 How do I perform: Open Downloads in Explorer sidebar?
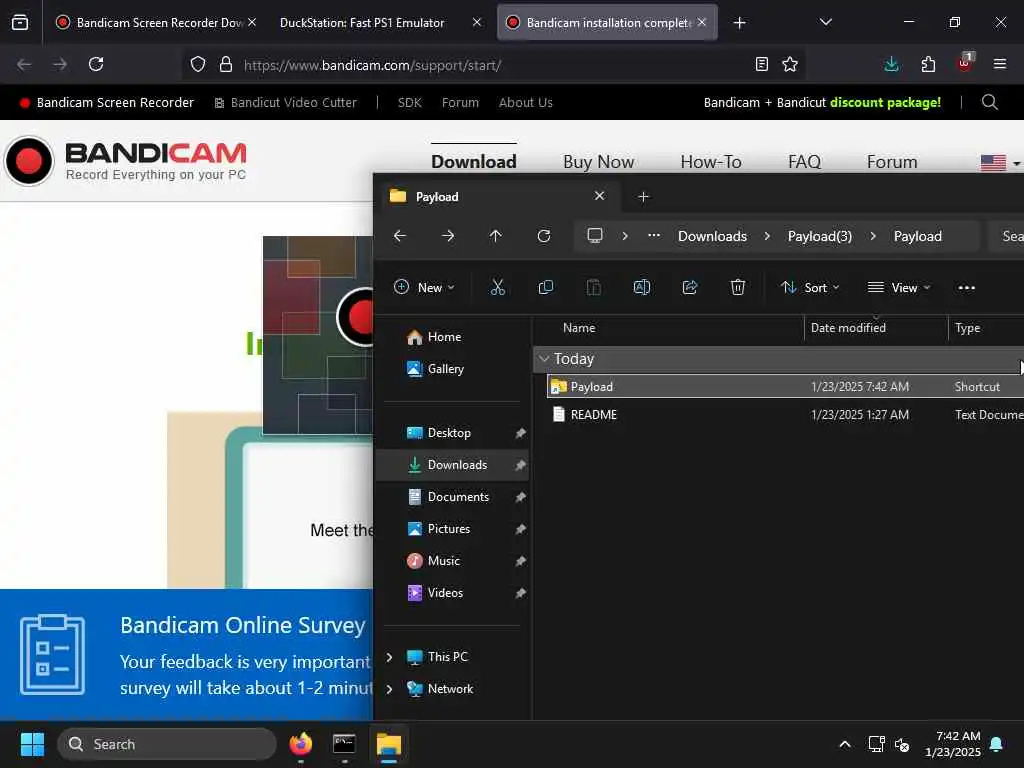pyautogui.click(x=452, y=465)
